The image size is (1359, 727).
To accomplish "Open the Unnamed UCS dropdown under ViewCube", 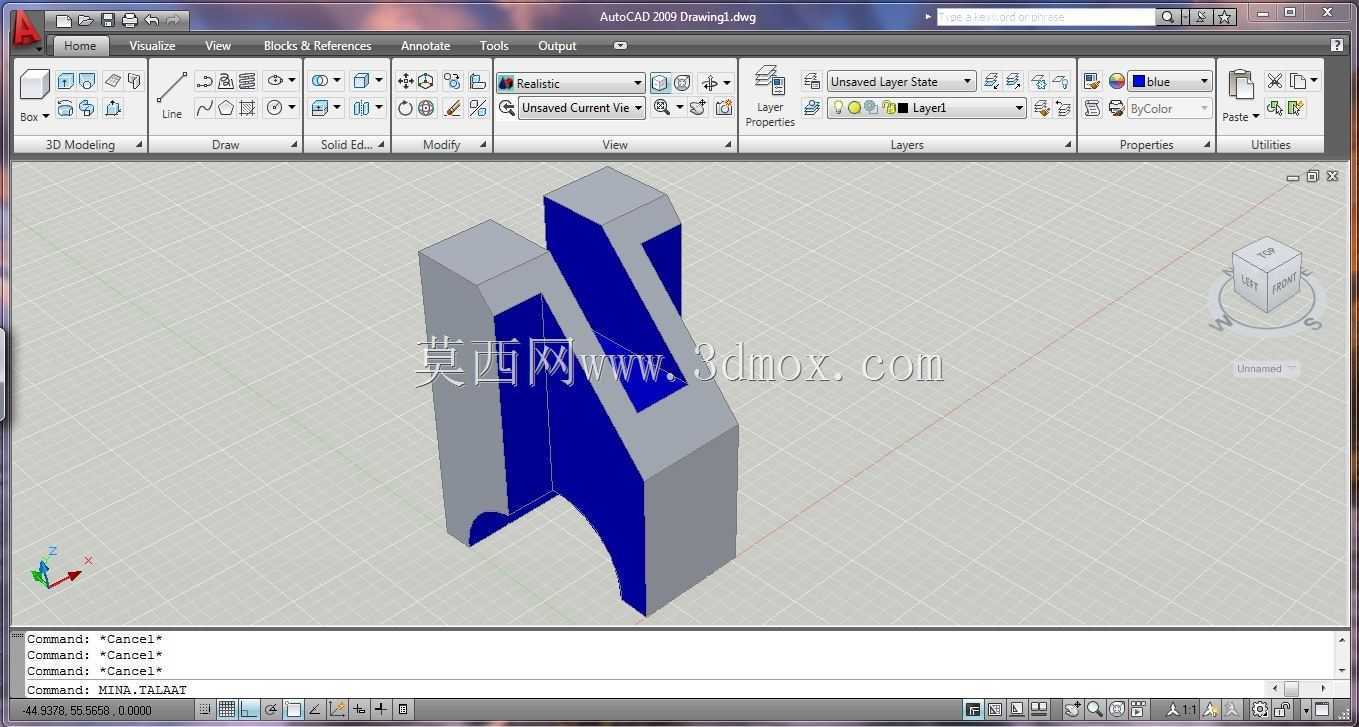I will [x=1266, y=369].
